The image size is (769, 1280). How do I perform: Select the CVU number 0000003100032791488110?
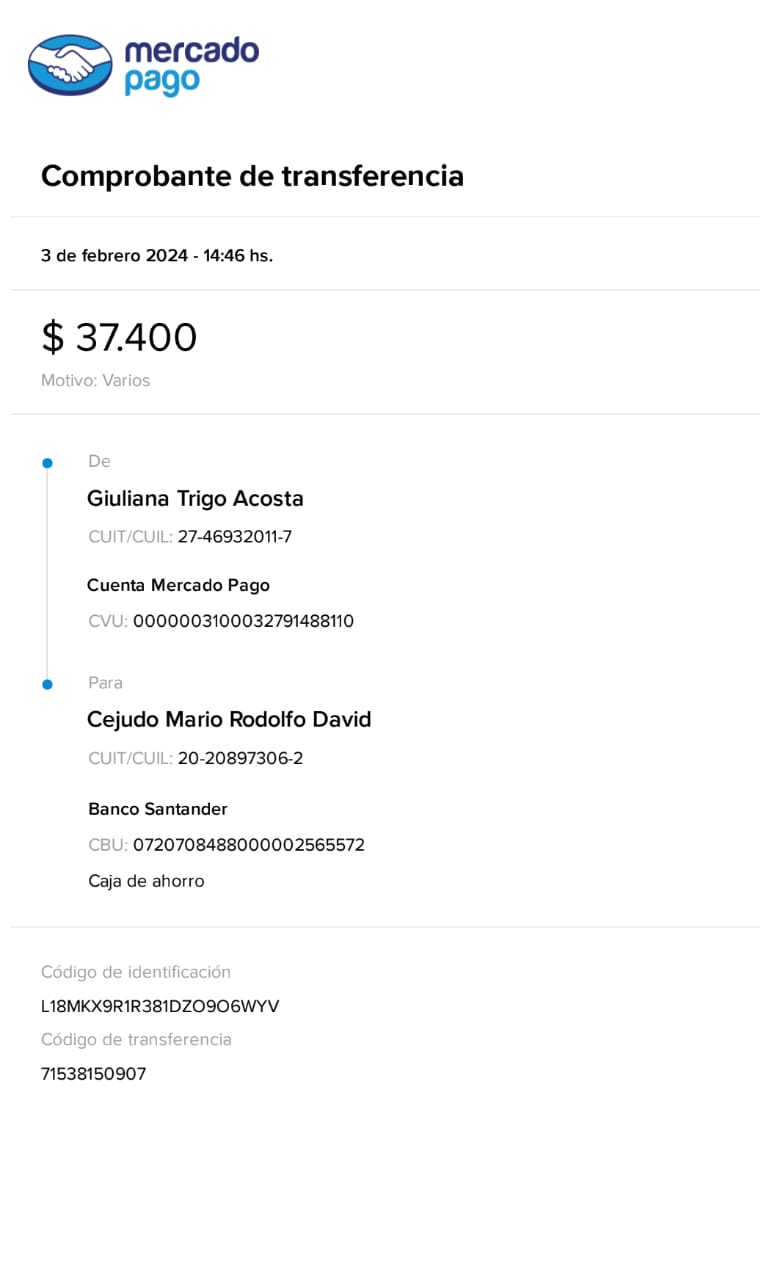click(x=243, y=621)
